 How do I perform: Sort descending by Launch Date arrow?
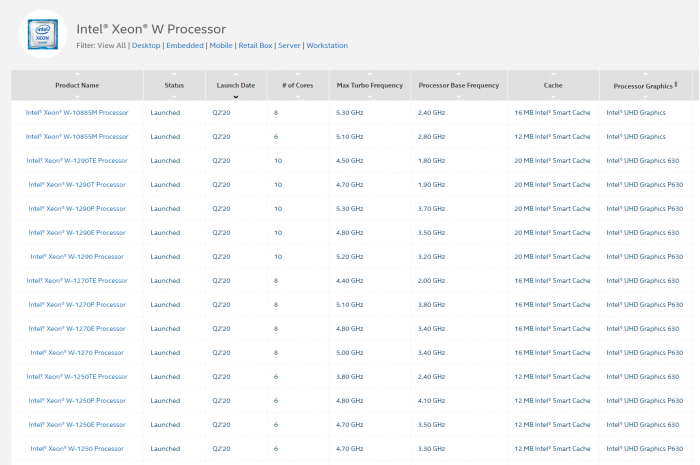coord(236,97)
